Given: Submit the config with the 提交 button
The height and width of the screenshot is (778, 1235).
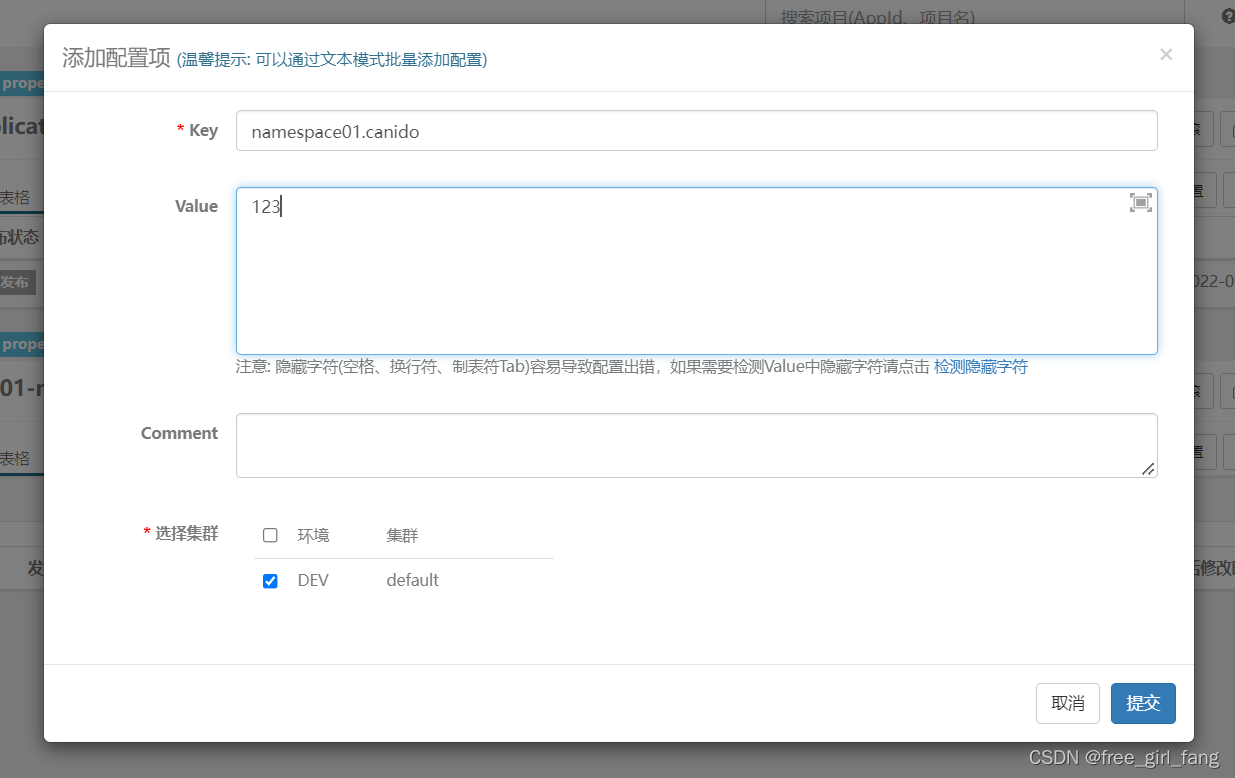Looking at the screenshot, I should coord(1143,703).
